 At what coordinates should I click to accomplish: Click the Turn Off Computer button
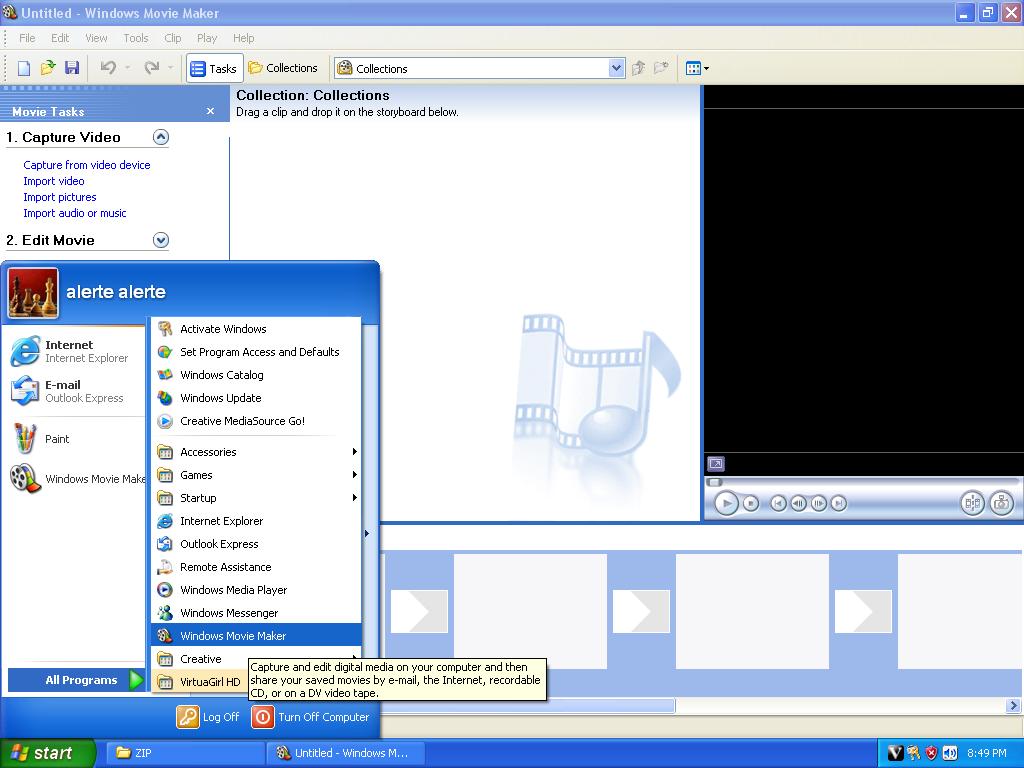pos(311,717)
